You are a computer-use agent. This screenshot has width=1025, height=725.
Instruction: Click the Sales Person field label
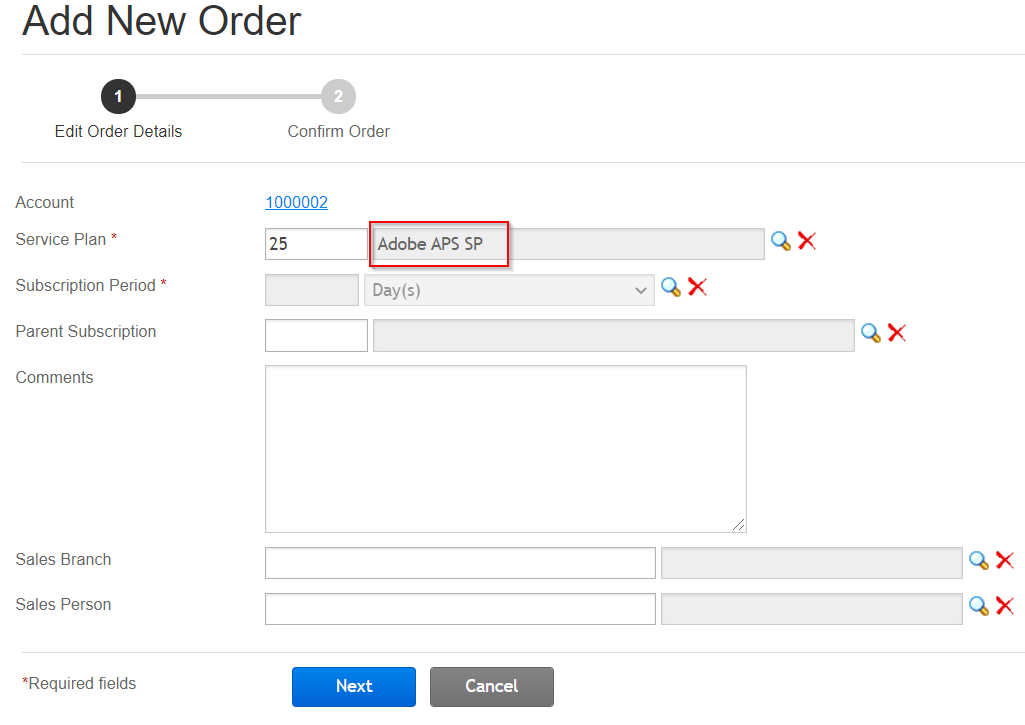click(63, 605)
